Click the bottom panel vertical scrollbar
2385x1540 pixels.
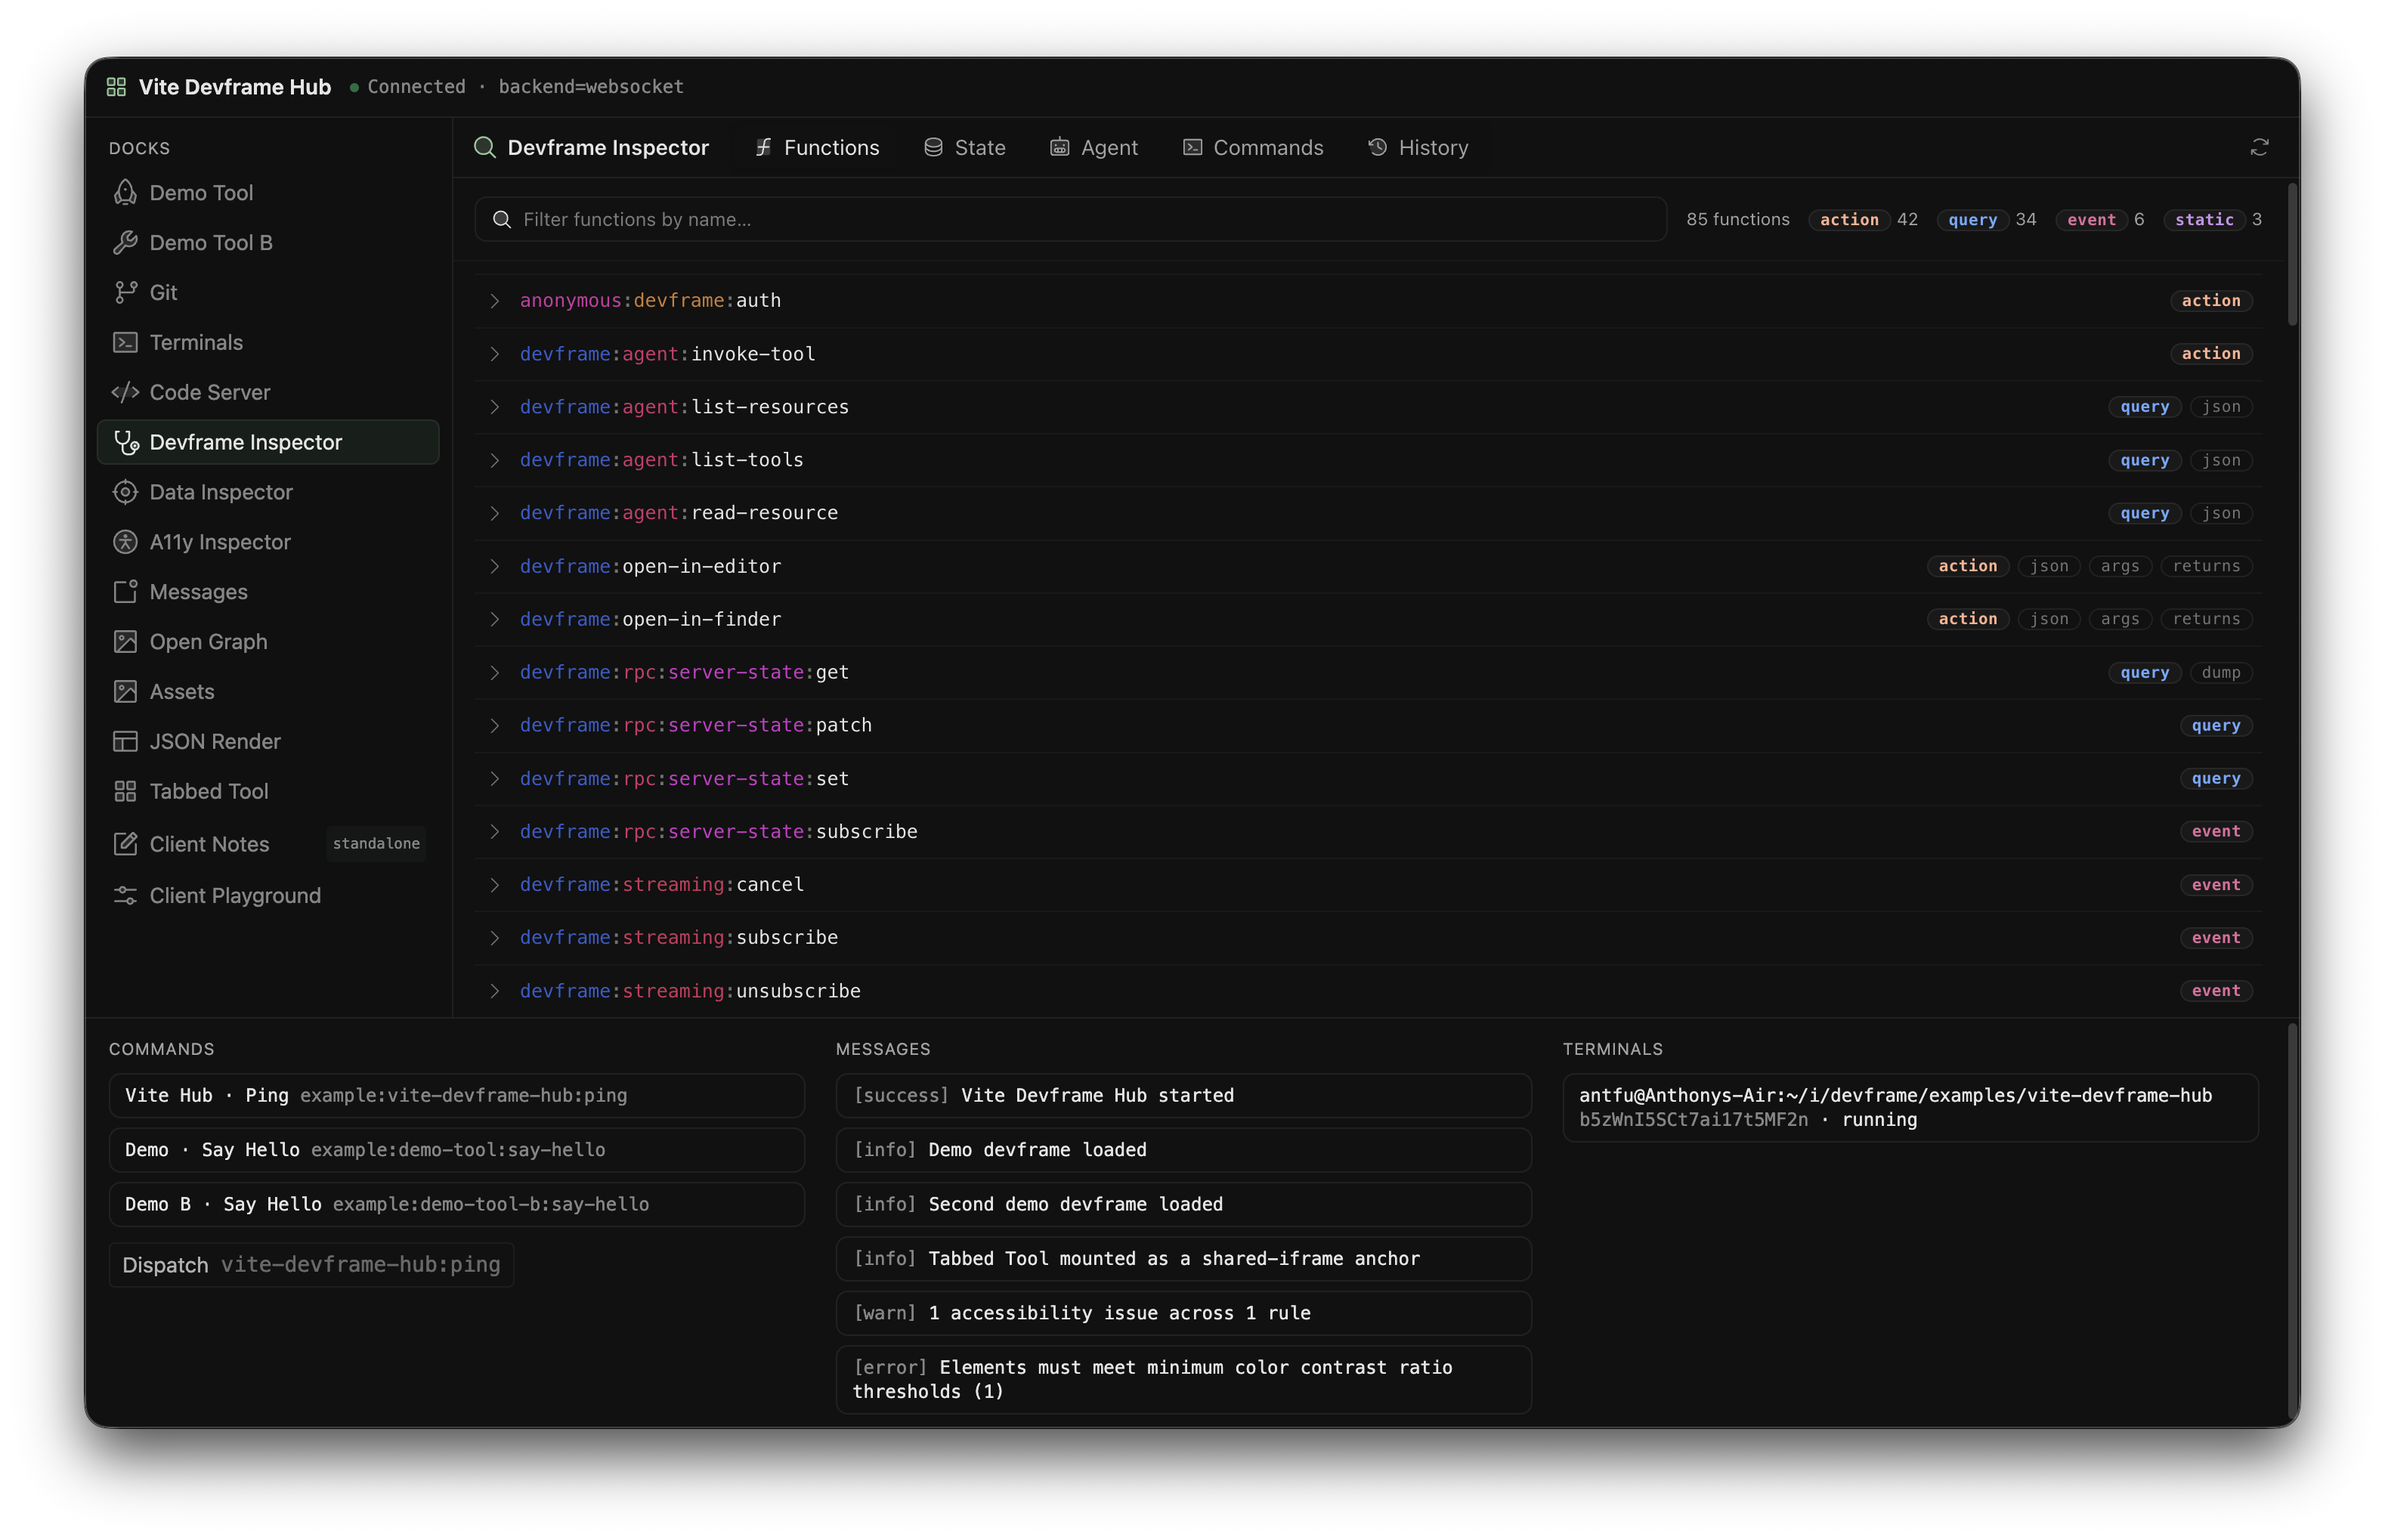(x=2292, y=1220)
